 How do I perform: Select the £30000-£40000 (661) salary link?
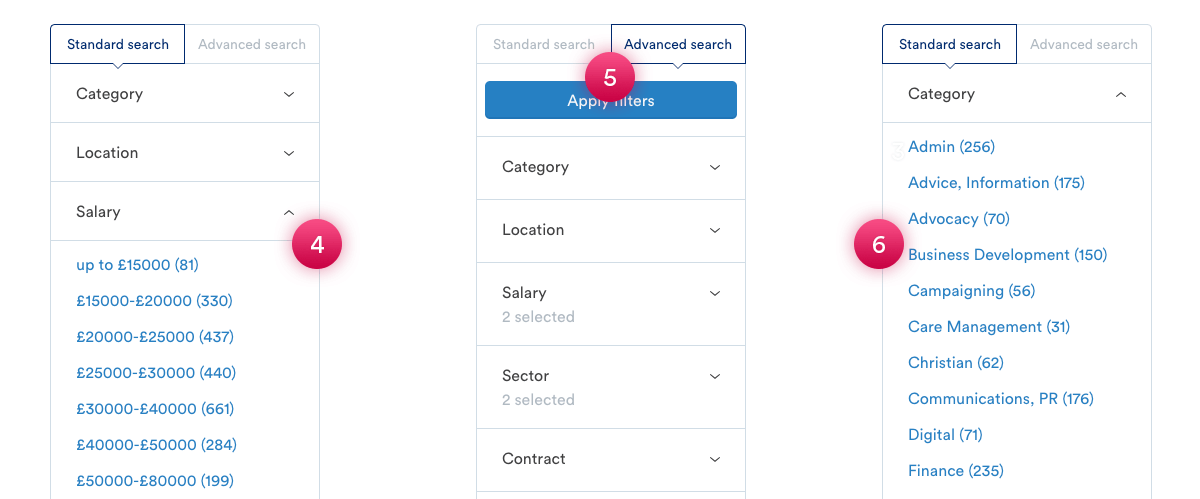click(155, 409)
